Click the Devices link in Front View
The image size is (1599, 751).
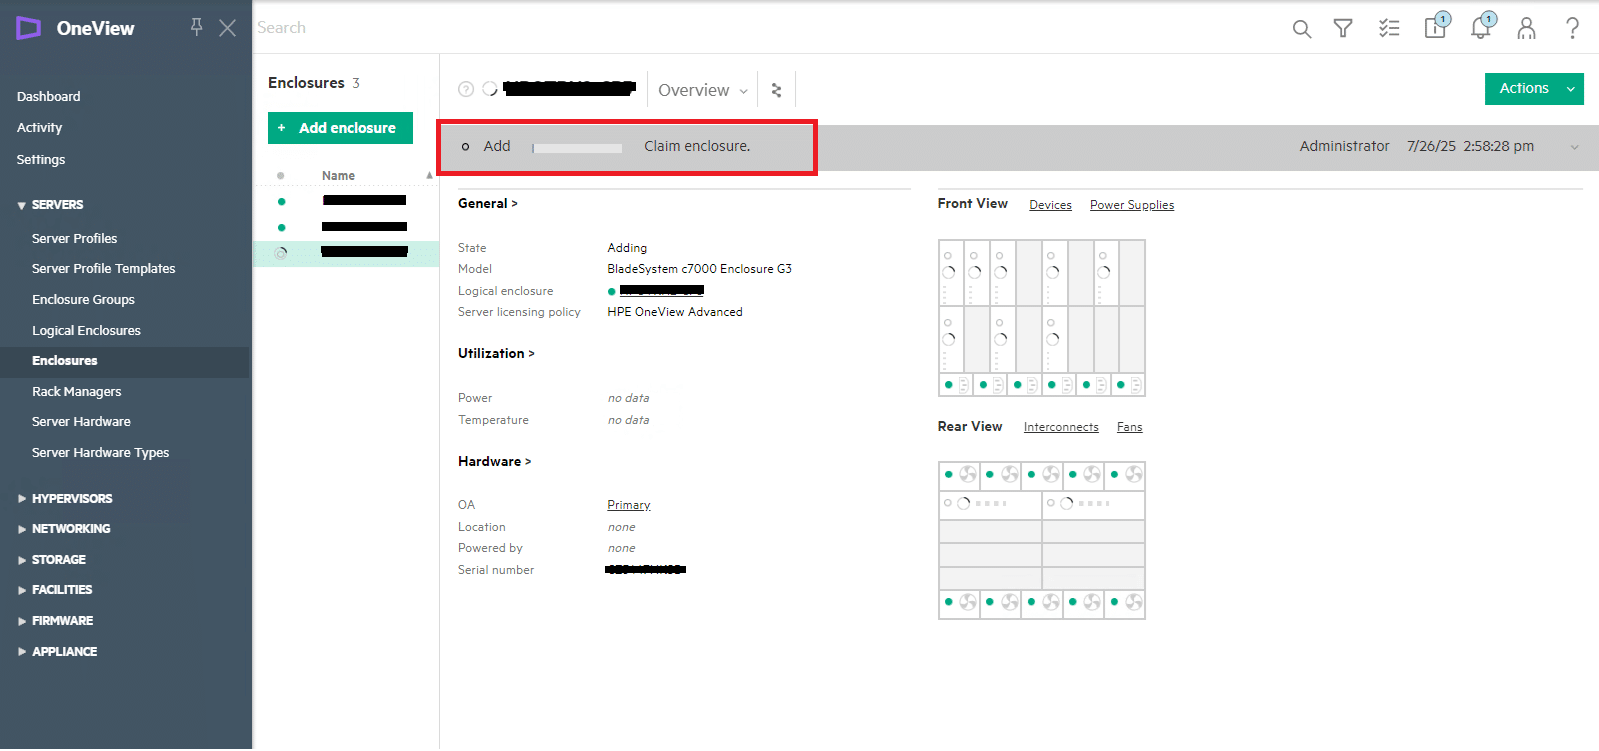(1050, 204)
